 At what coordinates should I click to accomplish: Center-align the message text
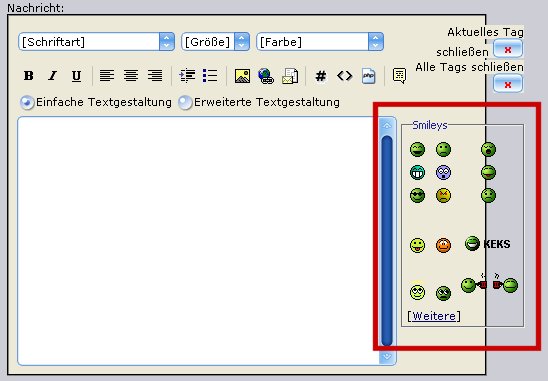[x=131, y=76]
